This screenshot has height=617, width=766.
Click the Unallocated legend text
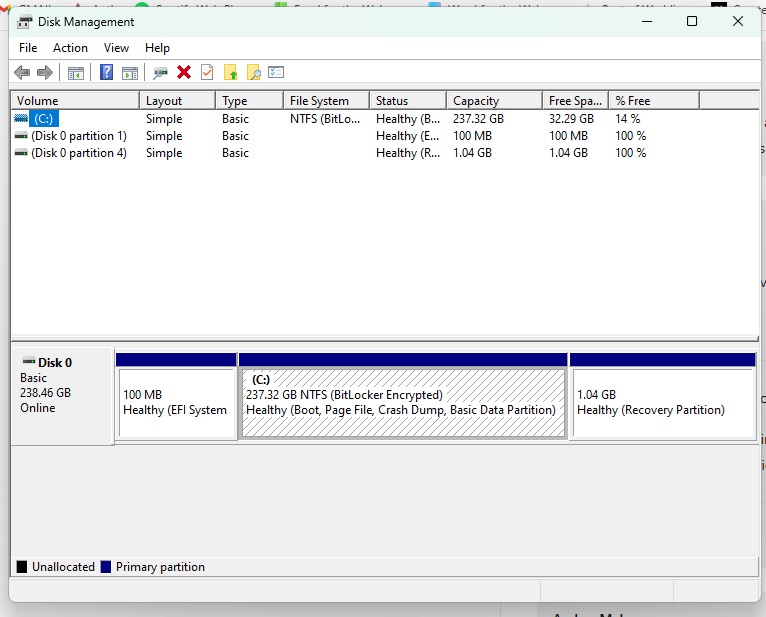(64, 567)
